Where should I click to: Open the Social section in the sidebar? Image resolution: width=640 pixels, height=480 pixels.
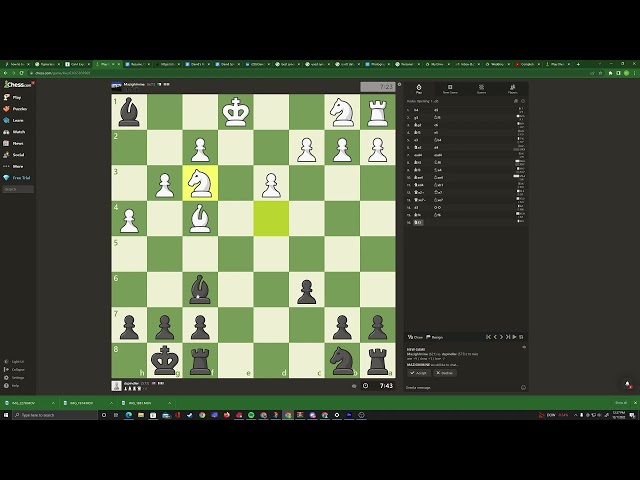14,155
